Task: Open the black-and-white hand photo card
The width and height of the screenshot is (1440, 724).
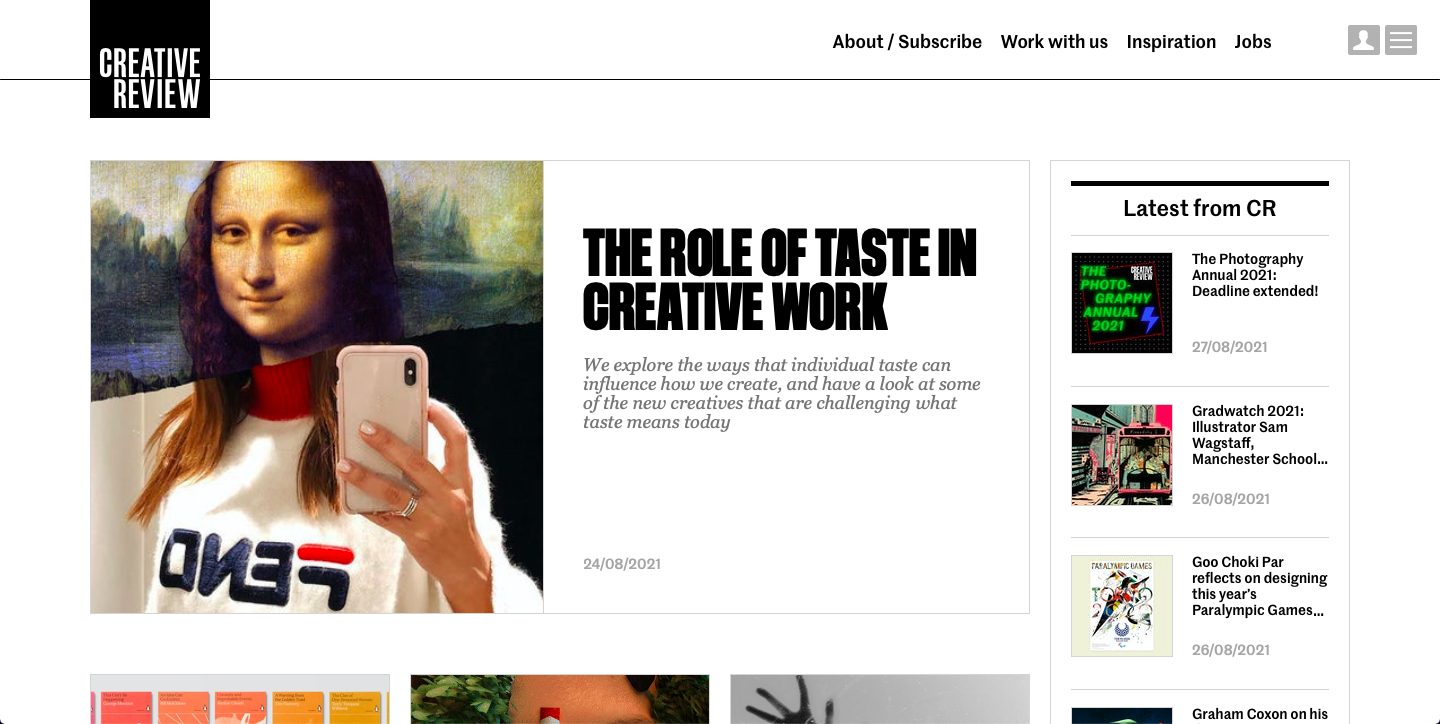Action: tap(880, 699)
